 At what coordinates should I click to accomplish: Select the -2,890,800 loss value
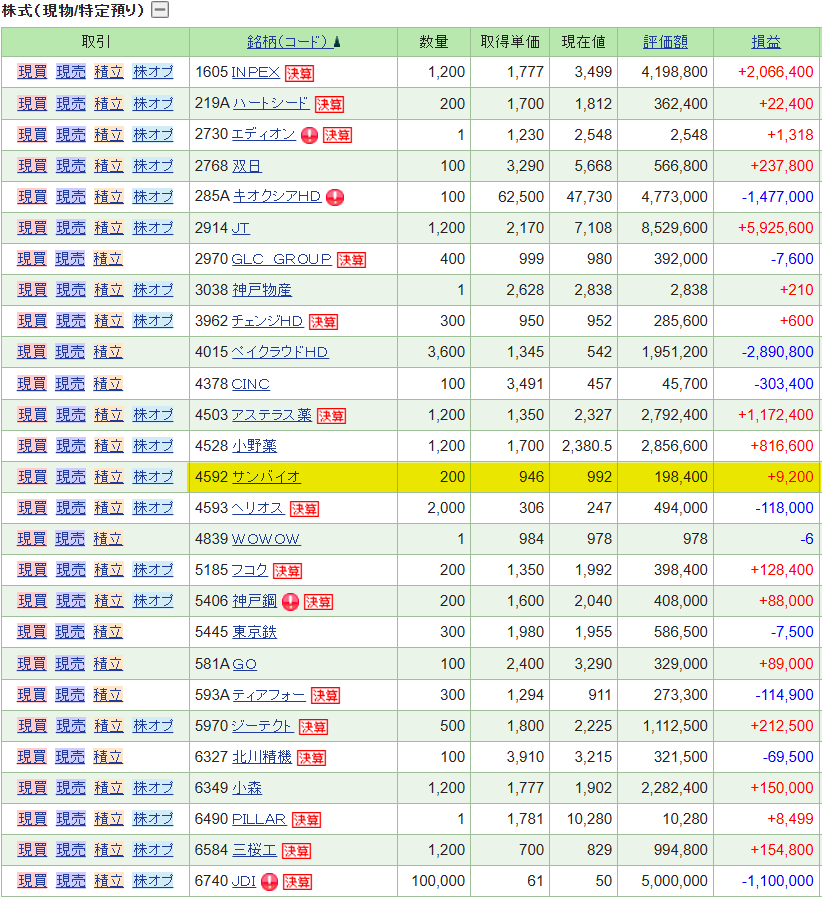(x=777, y=352)
